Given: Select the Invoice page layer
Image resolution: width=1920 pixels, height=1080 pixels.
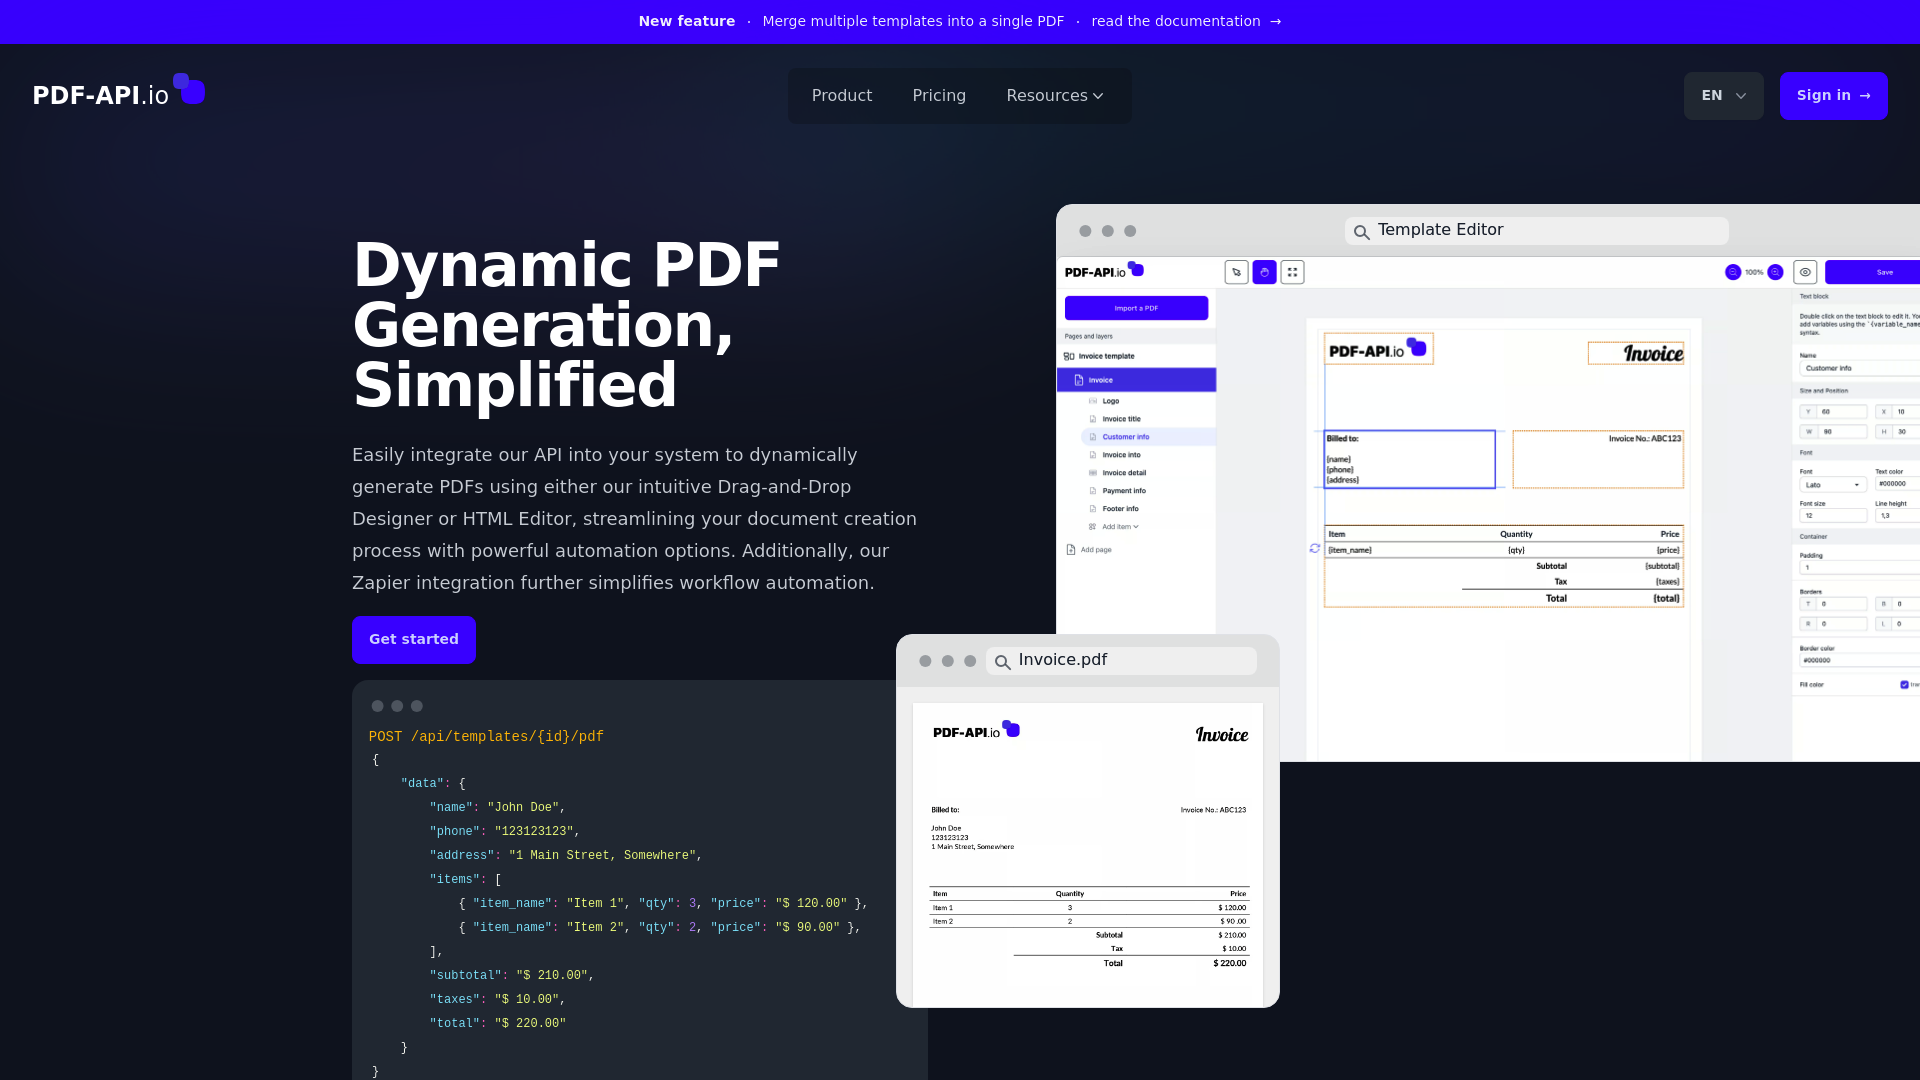Looking at the screenshot, I should coord(1136,380).
